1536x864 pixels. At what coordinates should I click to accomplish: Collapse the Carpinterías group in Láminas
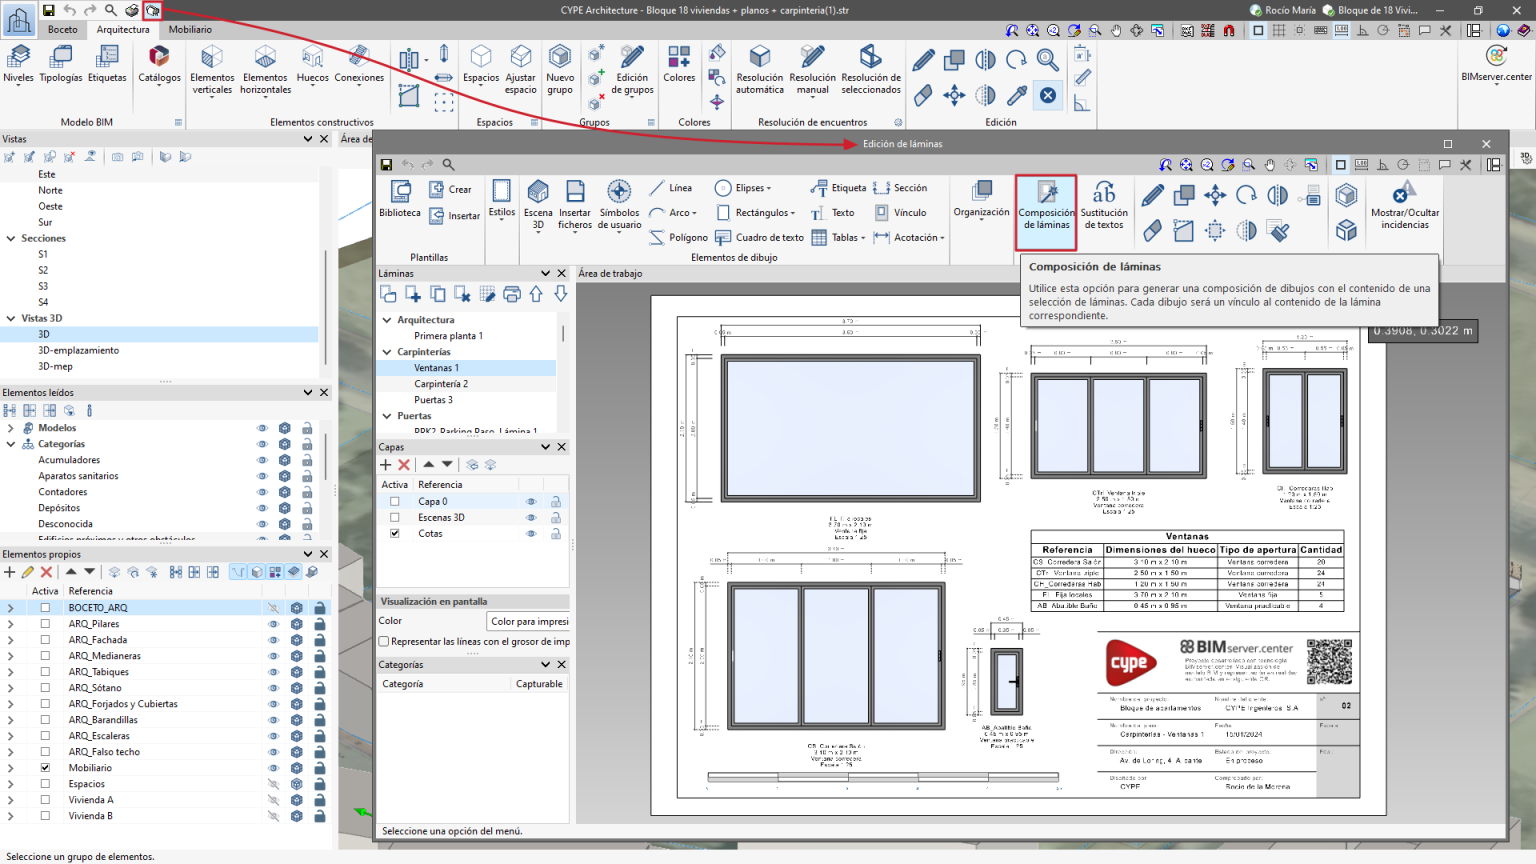pyautogui.click(x=387, y=352)
